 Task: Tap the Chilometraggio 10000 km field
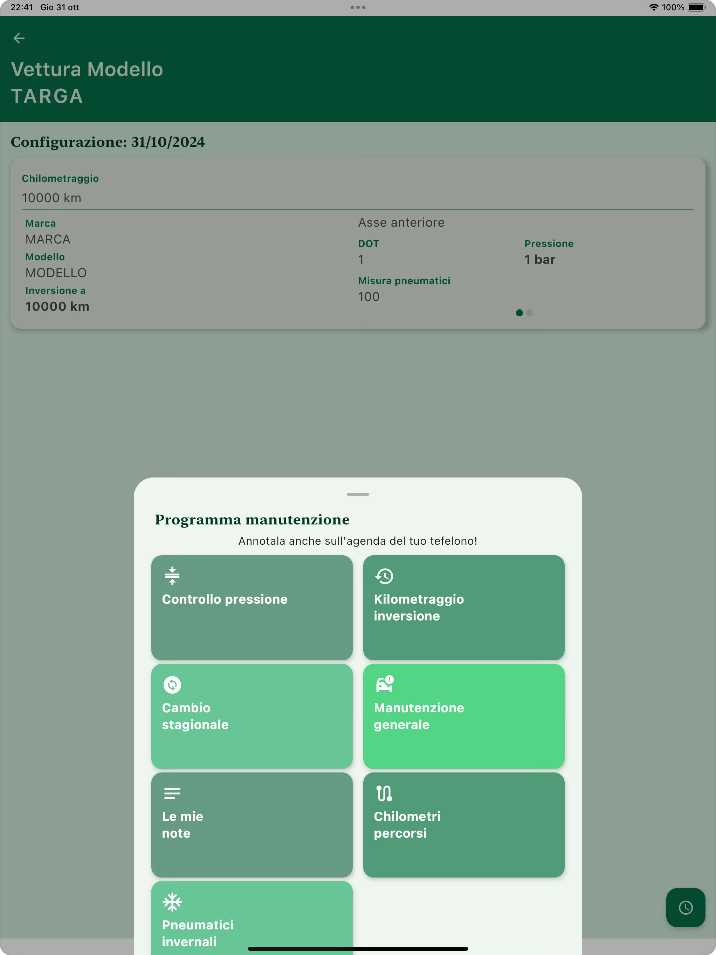click(x=357, y=198)
